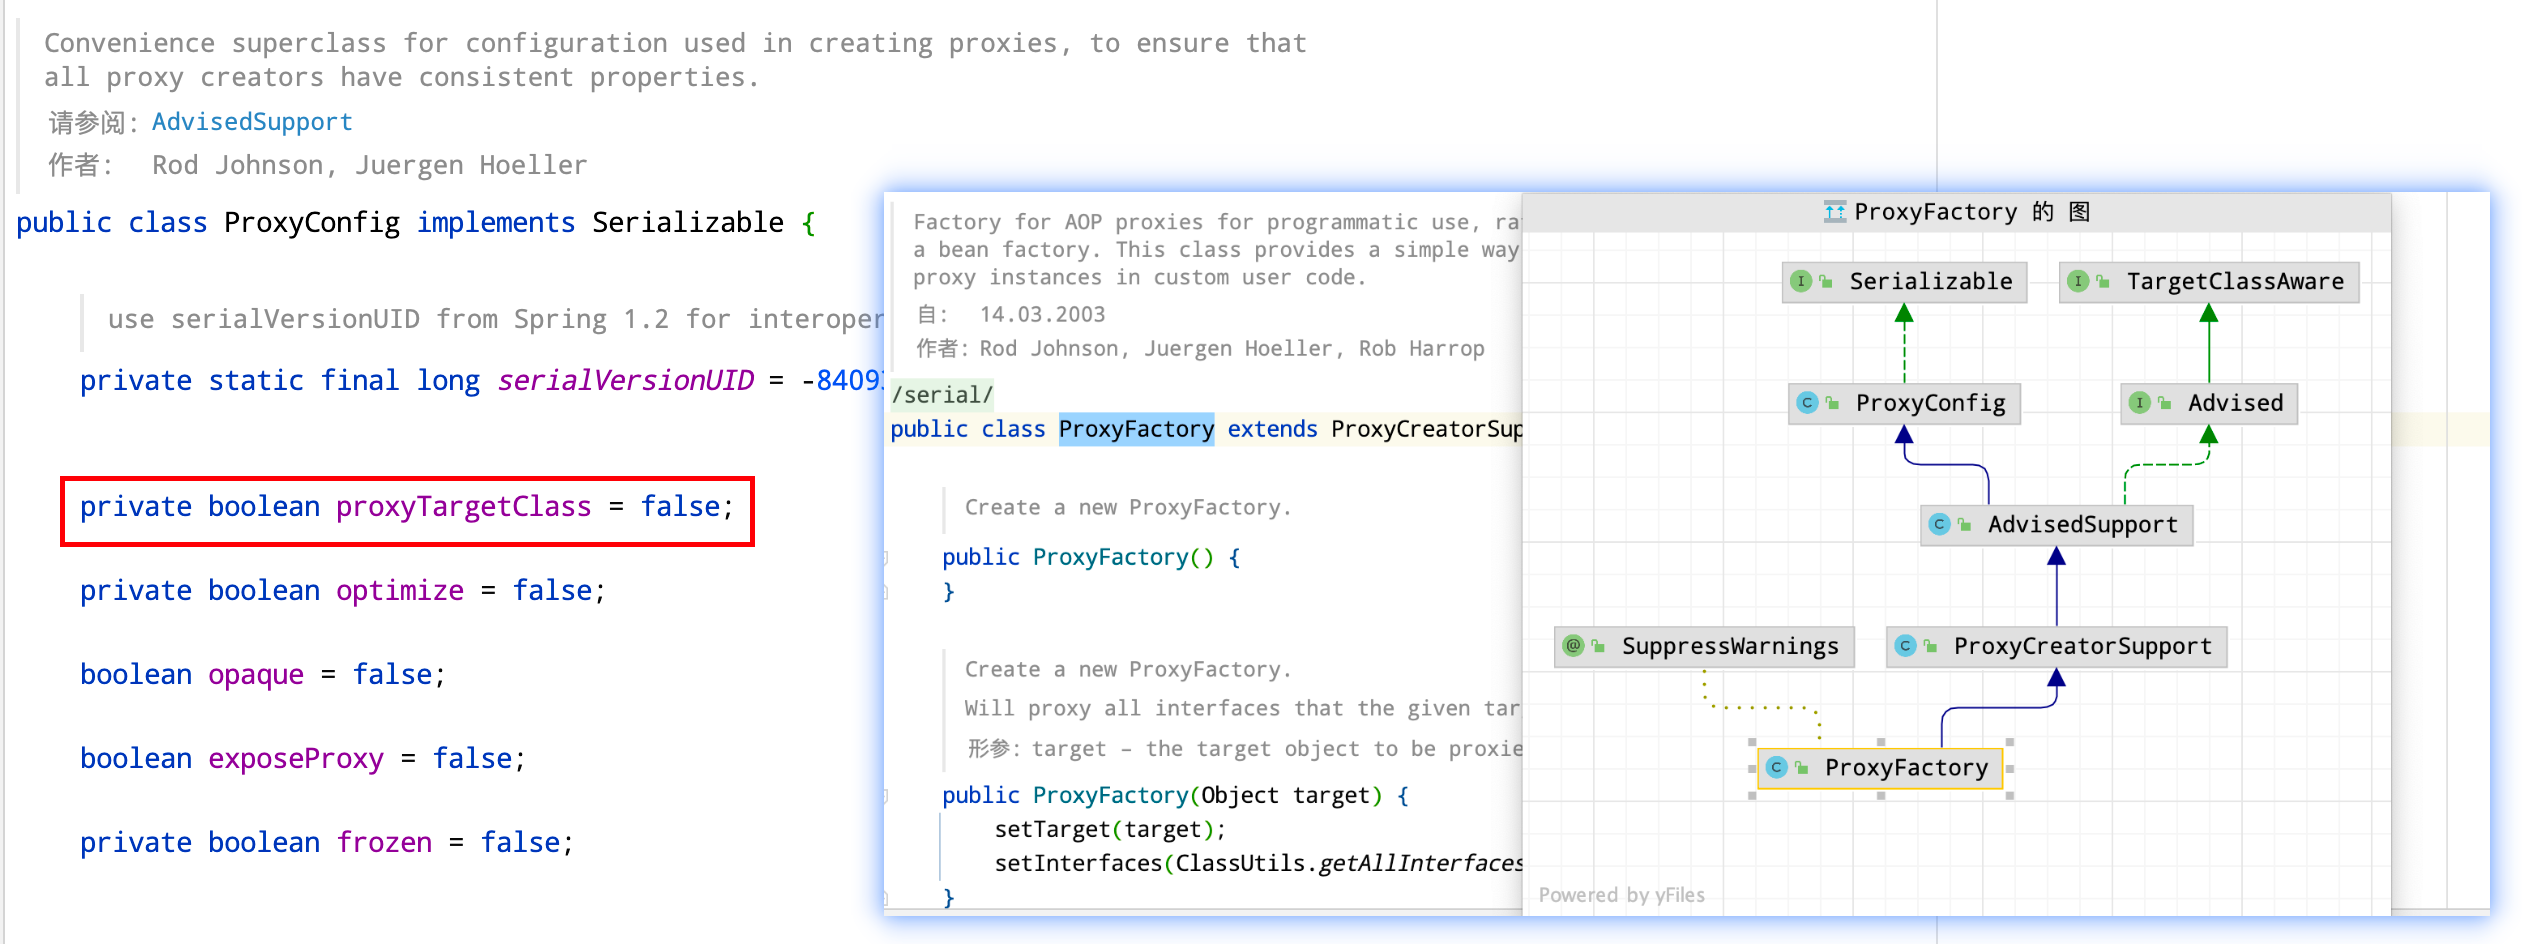The width and height of the screenshot is (2524, 944).
Task: Click the date 14.03.2003 in the doc
Action: coord(1043,315)
